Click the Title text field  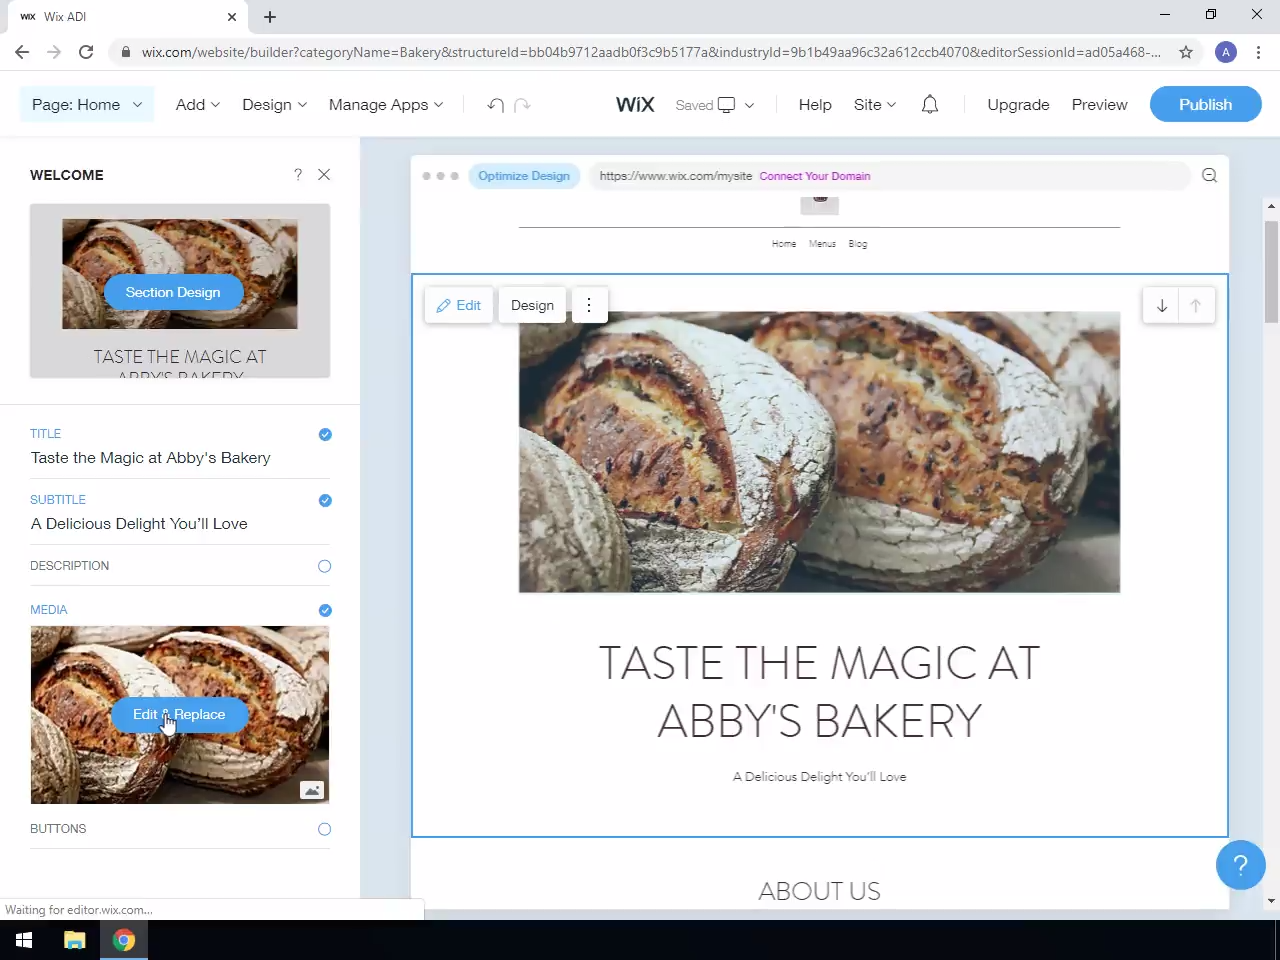point(180,458)
